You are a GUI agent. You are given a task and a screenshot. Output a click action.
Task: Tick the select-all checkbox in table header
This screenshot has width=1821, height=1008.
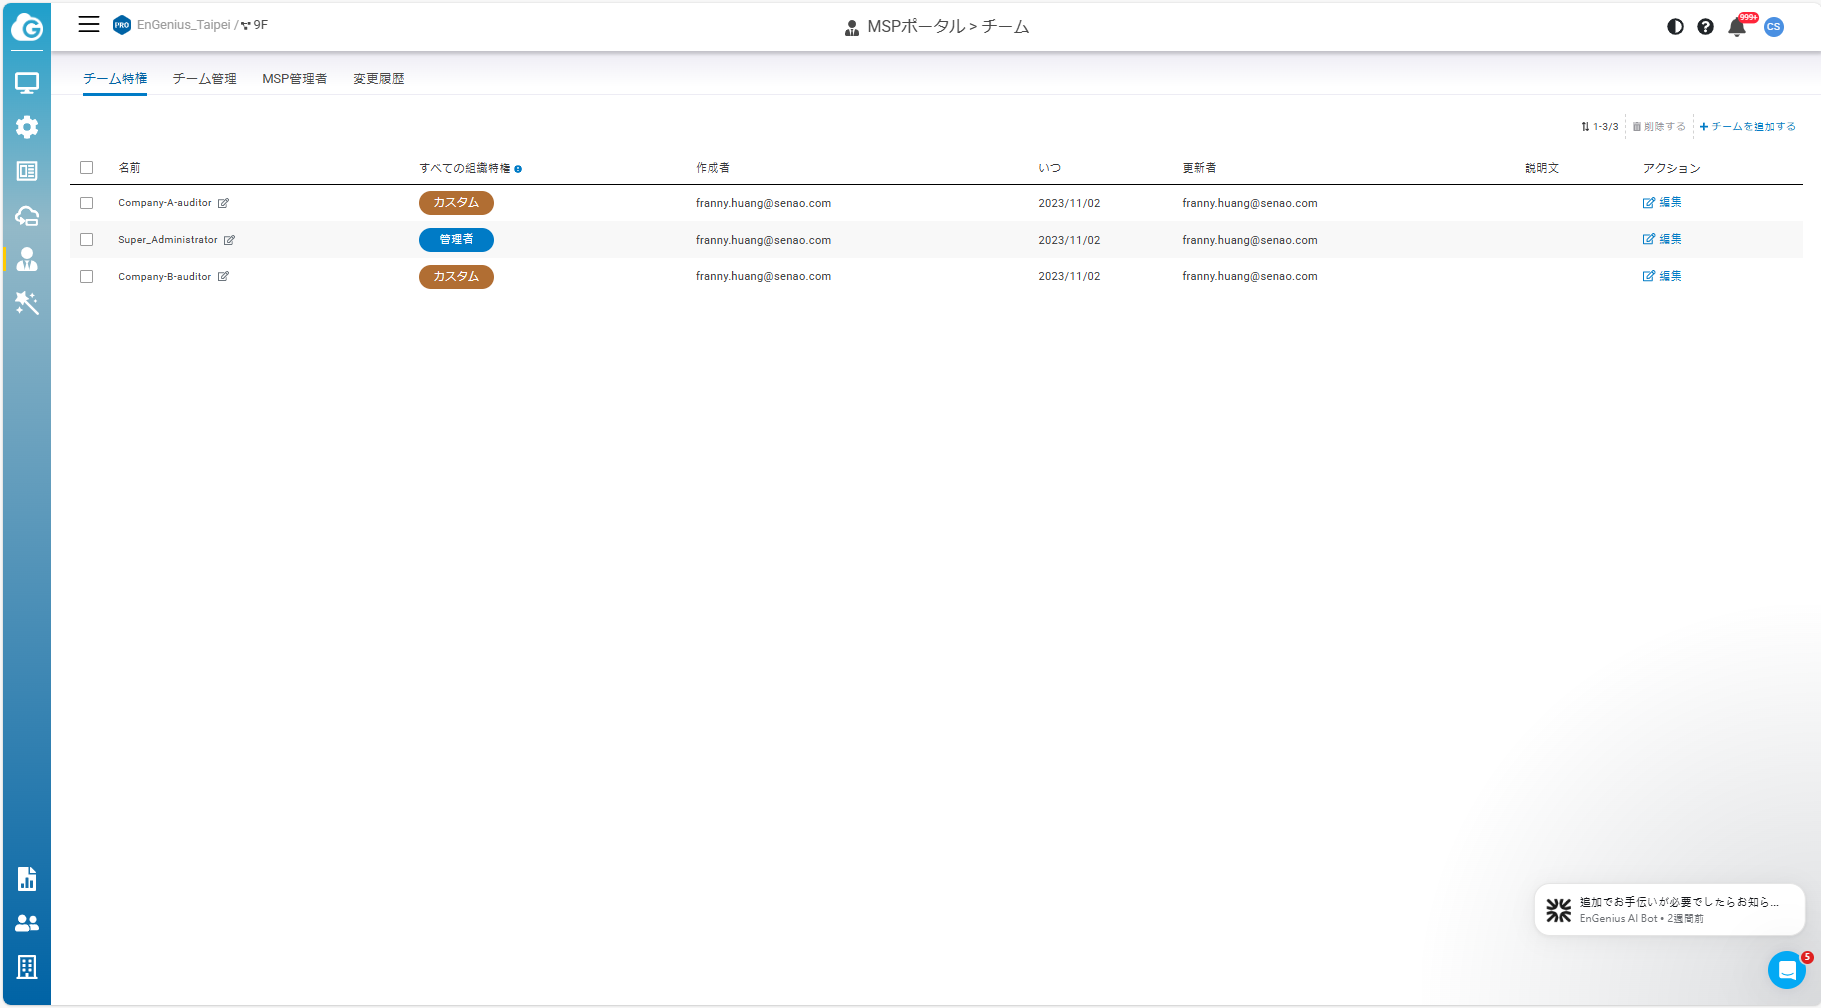tap(87, 168)
